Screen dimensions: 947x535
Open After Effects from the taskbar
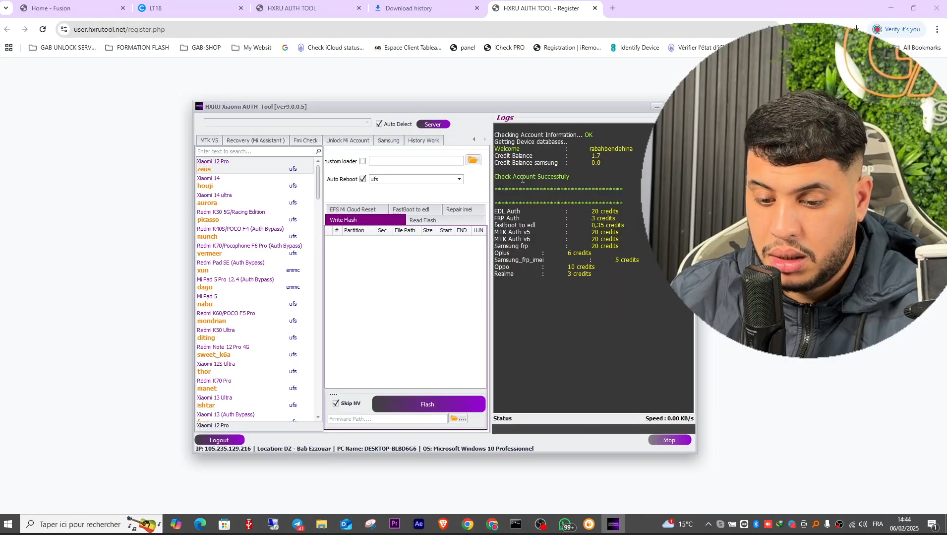pos(419,524)
